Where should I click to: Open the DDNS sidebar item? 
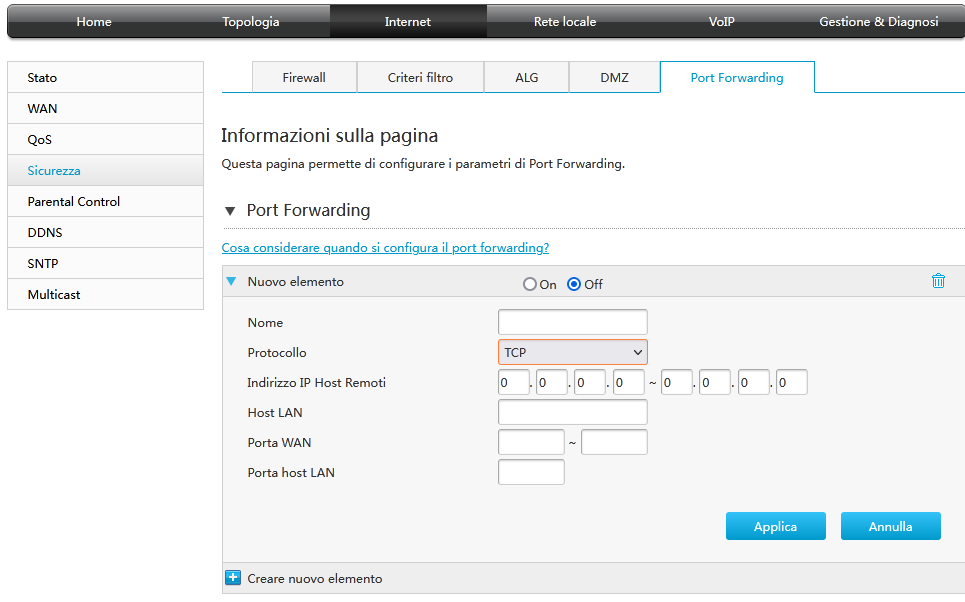click(x=45, y=232)
